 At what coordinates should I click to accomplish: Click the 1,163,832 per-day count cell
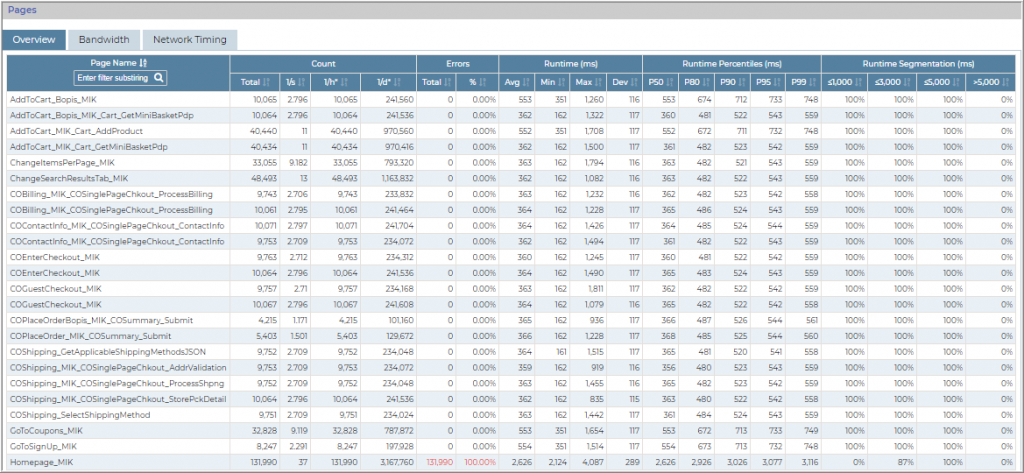click(x=396, y=178)
